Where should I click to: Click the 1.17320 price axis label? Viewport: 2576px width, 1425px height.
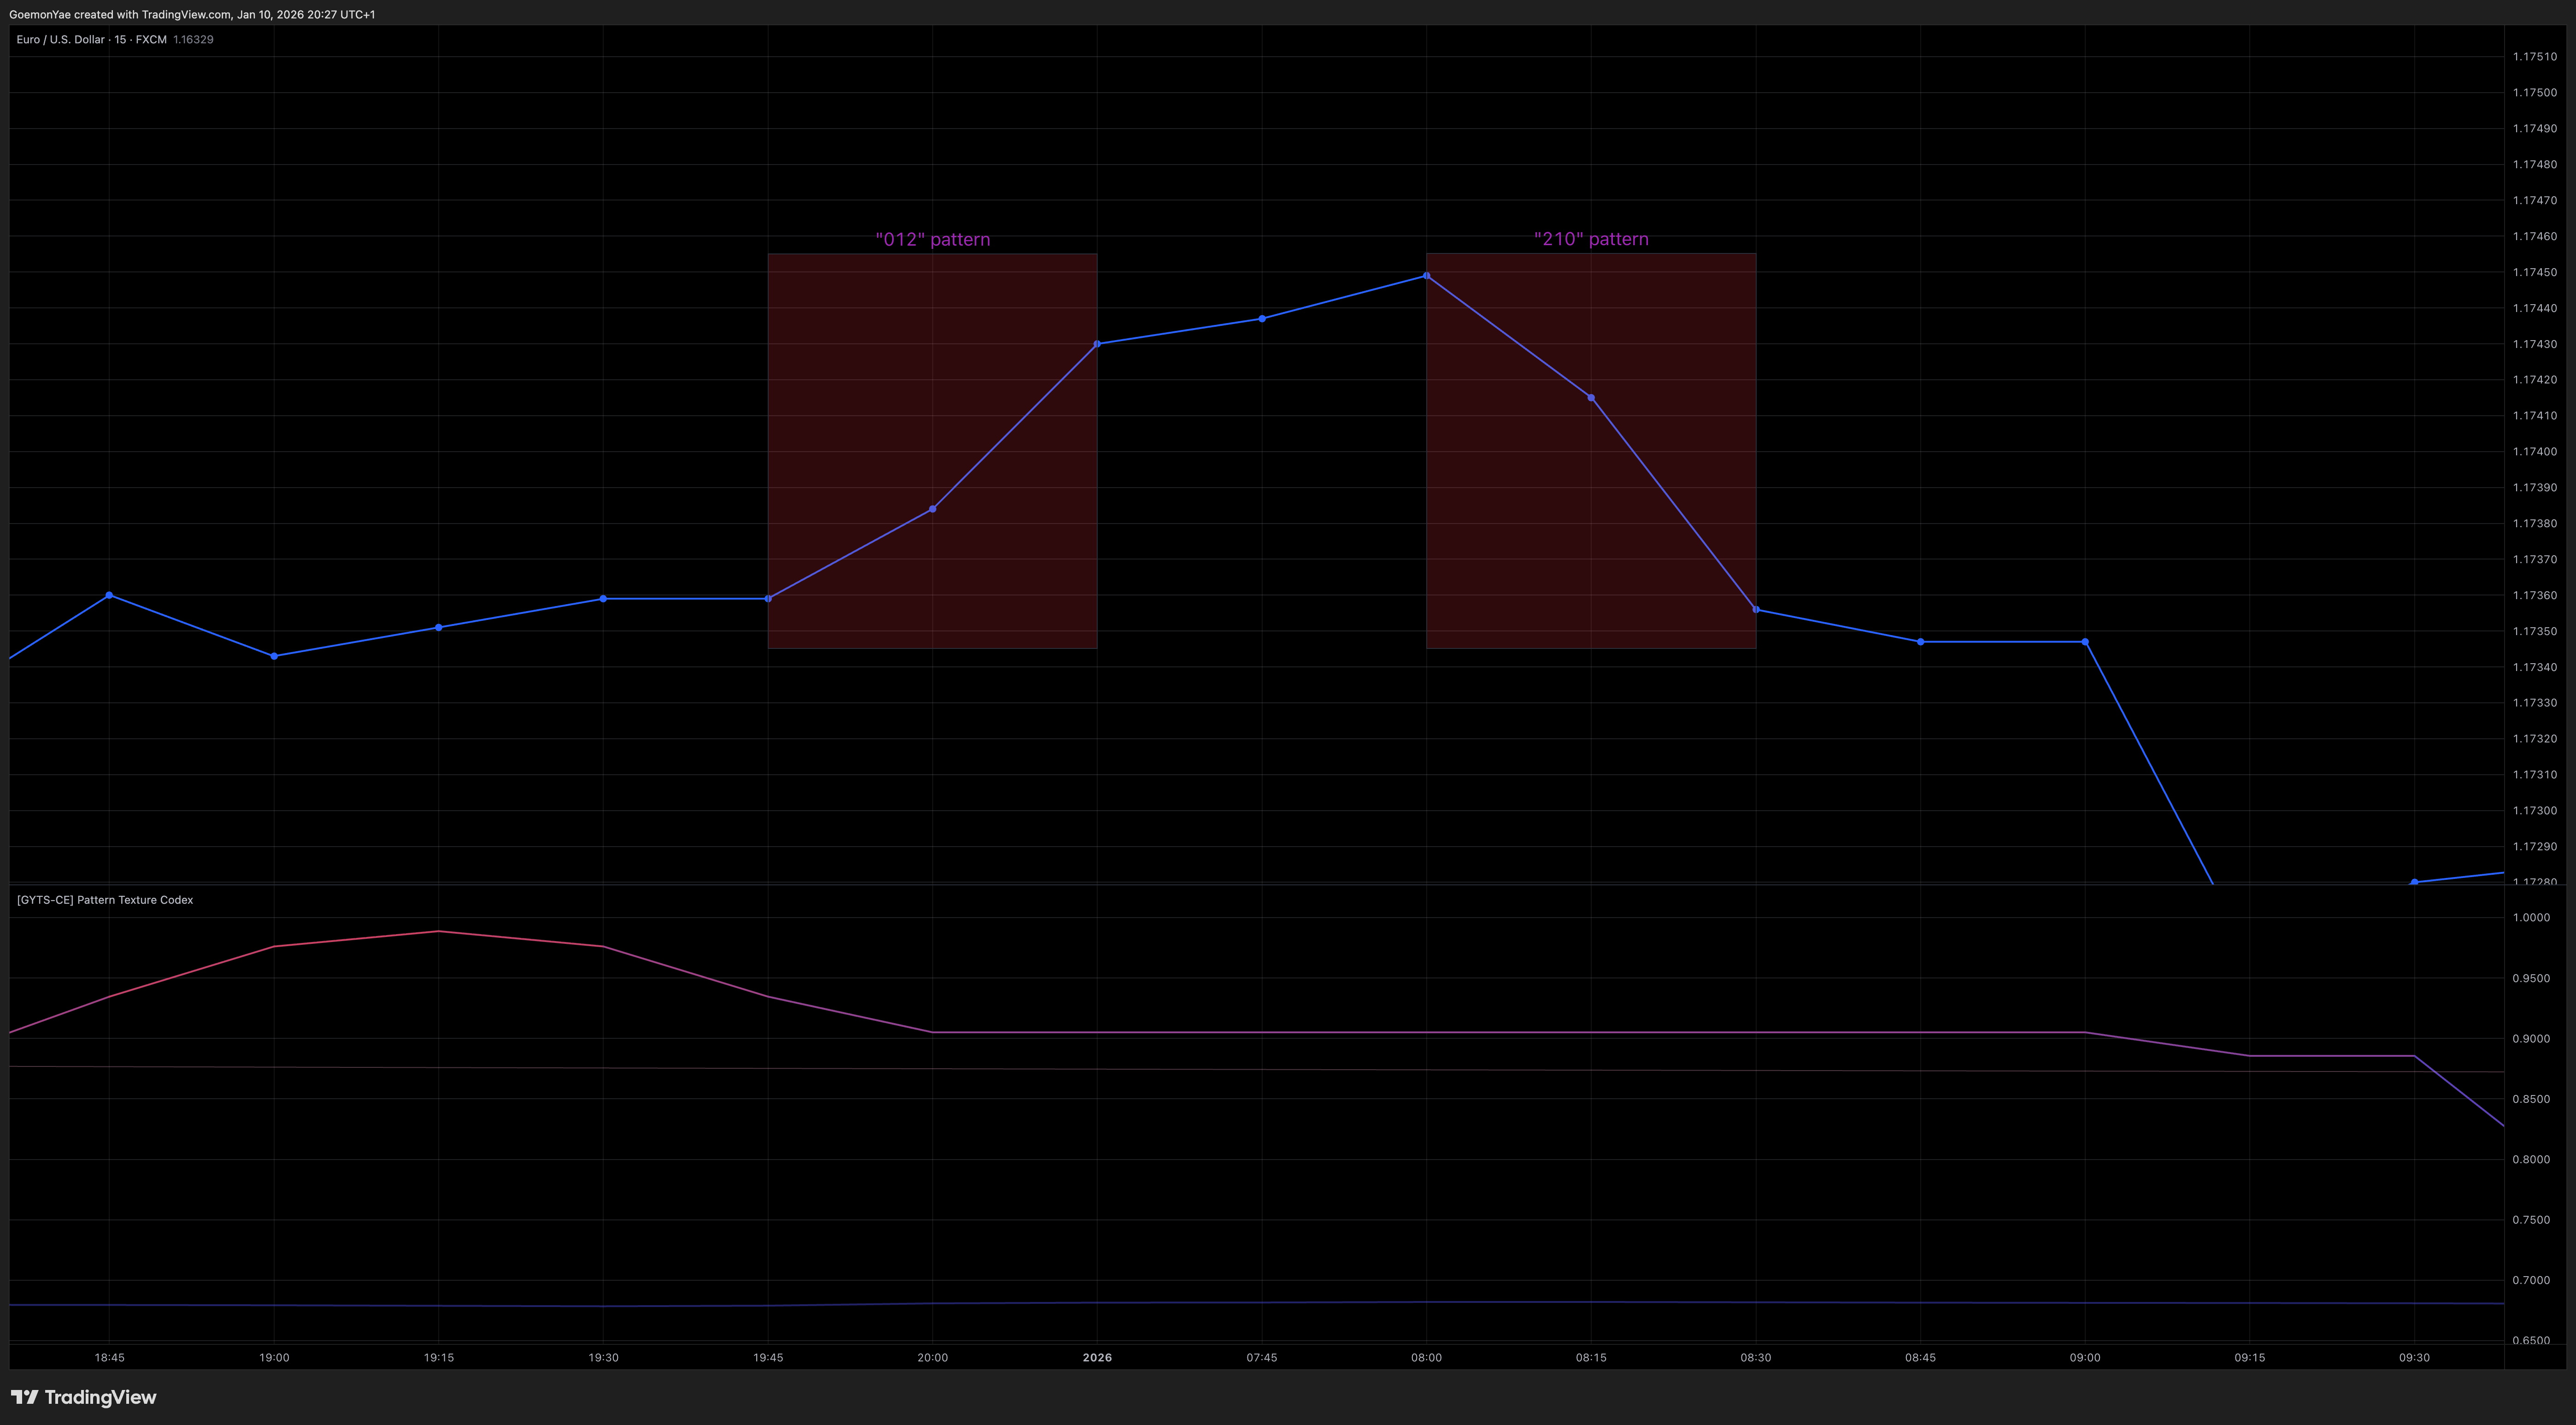[2534, 739]
